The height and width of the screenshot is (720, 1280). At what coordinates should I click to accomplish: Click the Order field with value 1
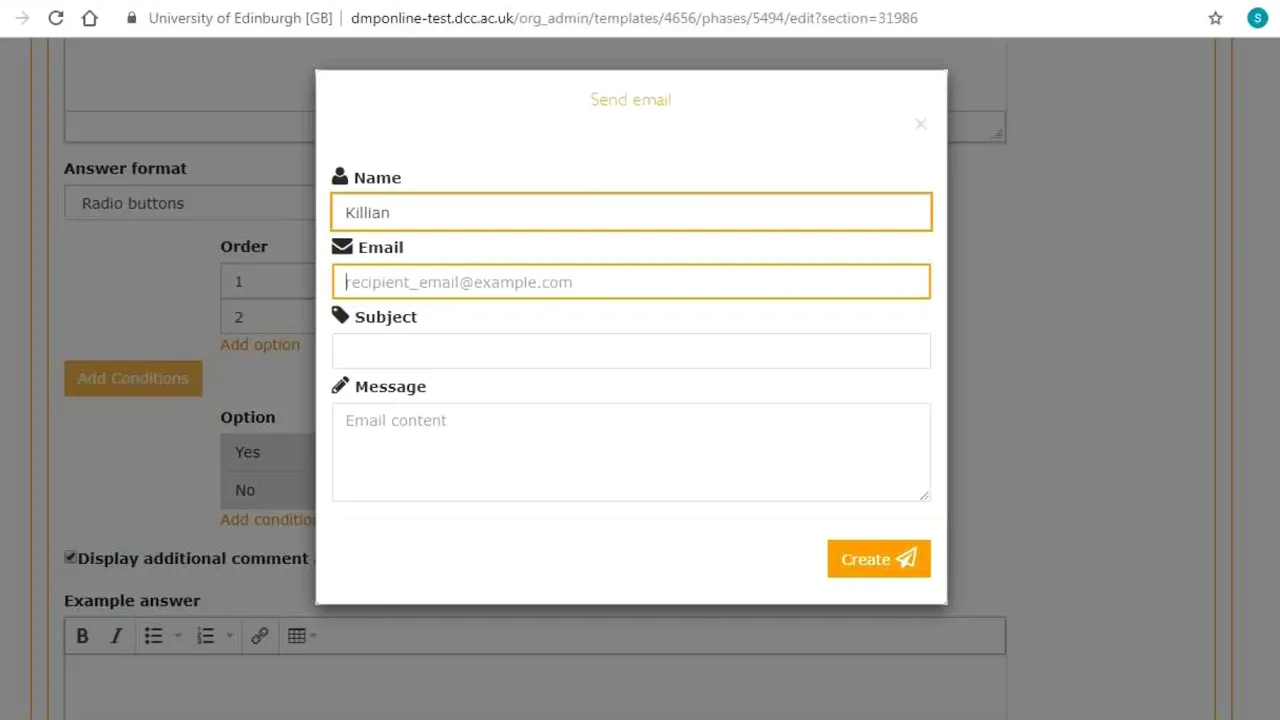click(268, 281)
